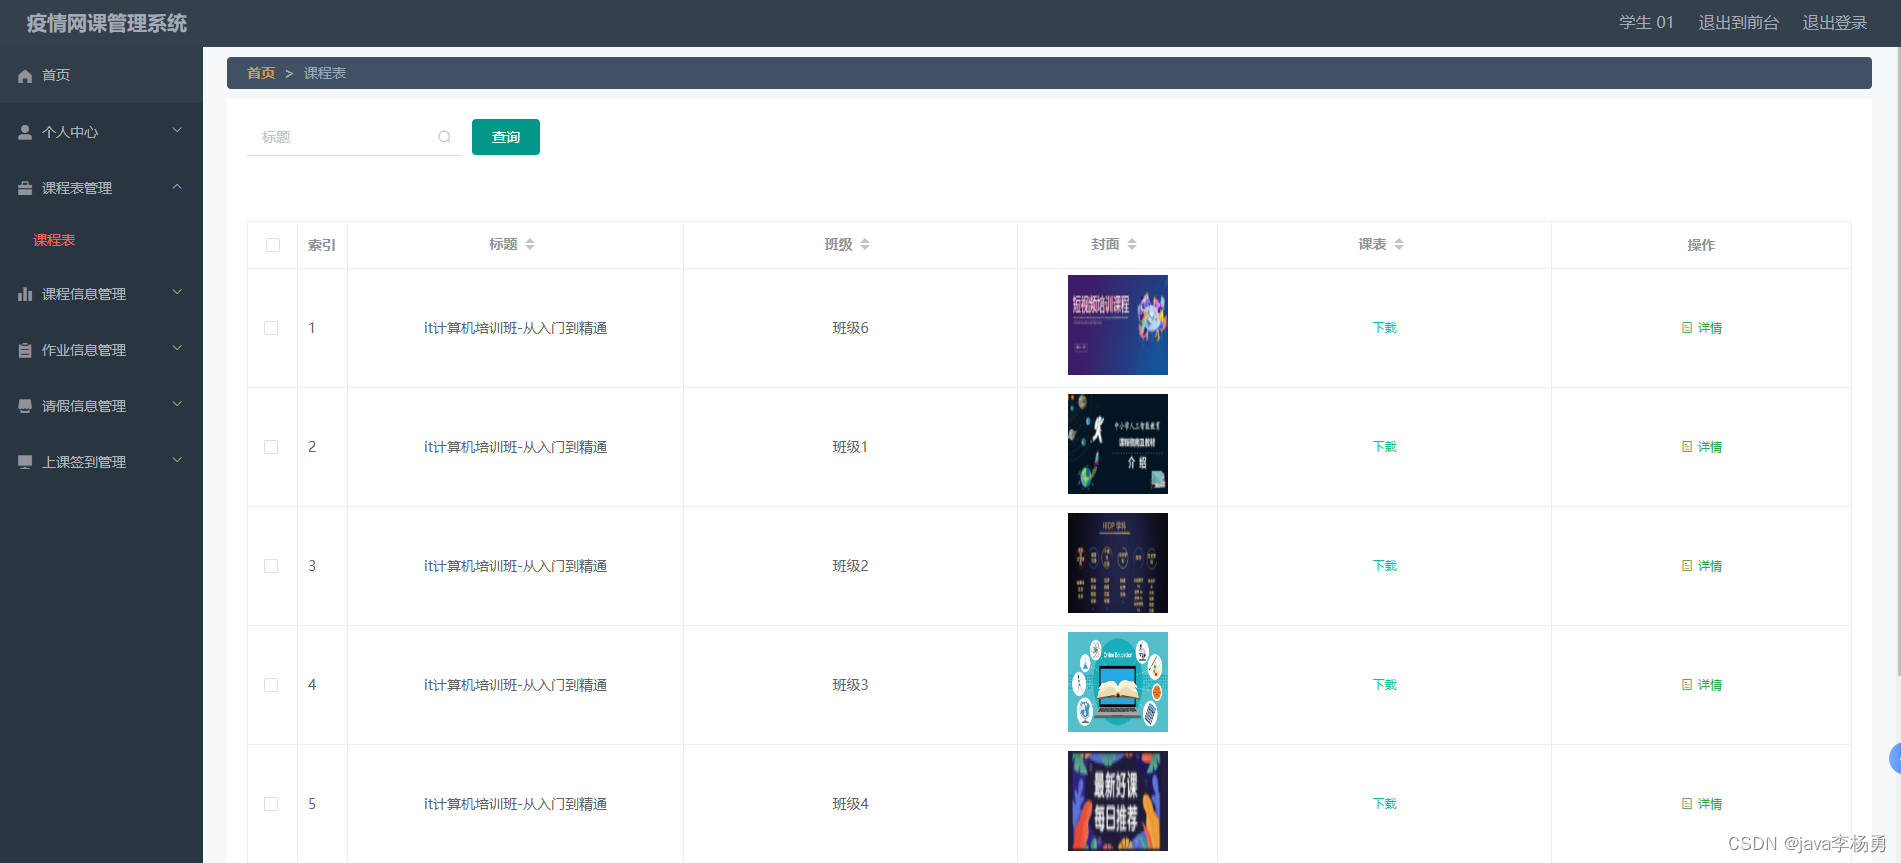Expand the 作业信息管理 menu chevron
The image size is (1901, 863).
coord(177,348)
